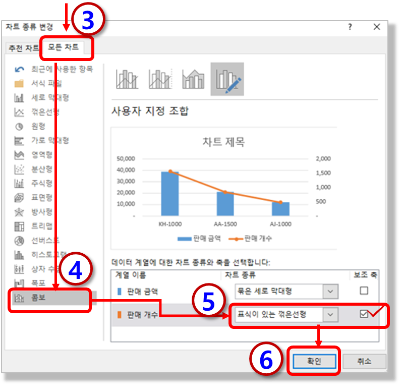Screen dimensions: 400x385
Task: Choose 방사형 radar chart category
Action: point(33,212)
